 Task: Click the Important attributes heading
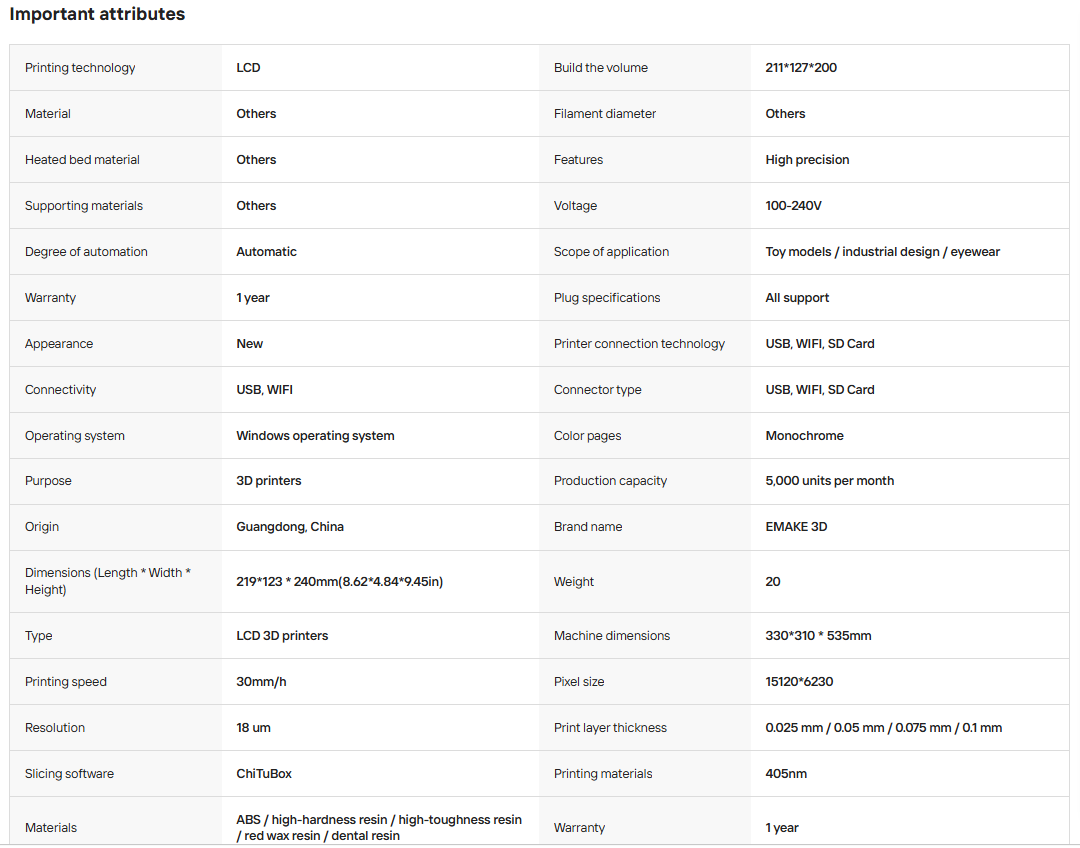(97, 14)
